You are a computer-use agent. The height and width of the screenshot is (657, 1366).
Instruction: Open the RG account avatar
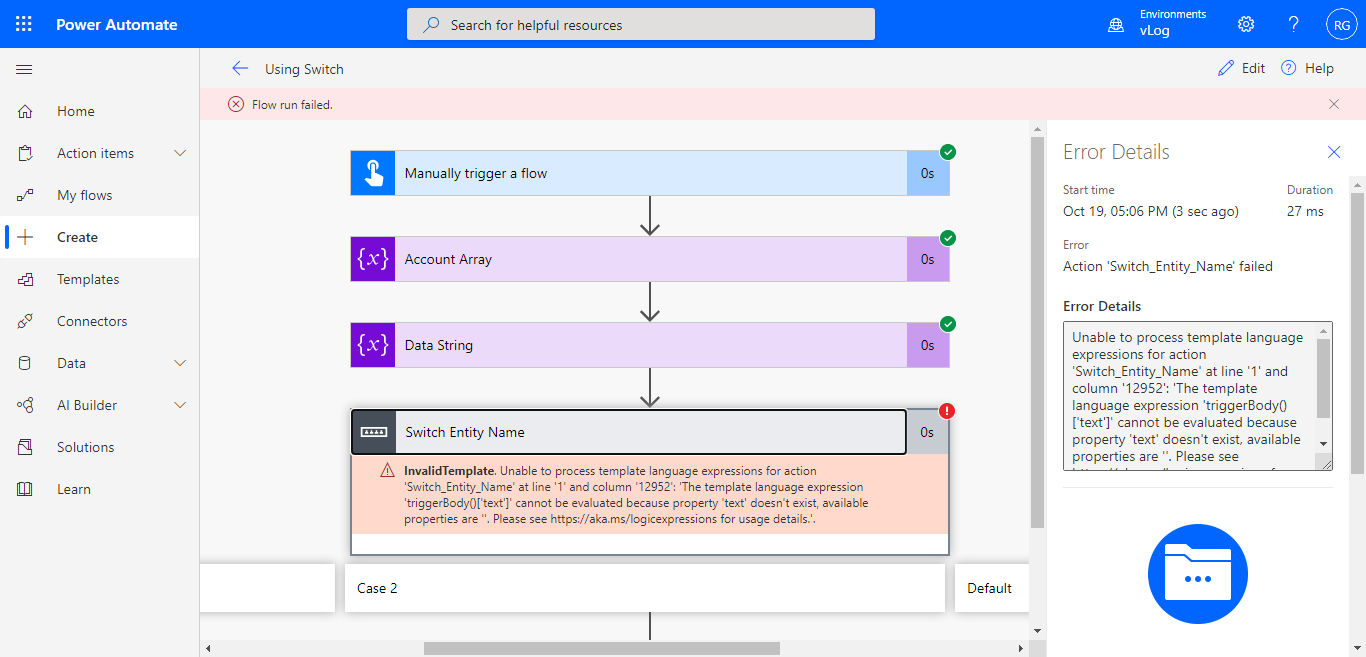click(1341, 24)
